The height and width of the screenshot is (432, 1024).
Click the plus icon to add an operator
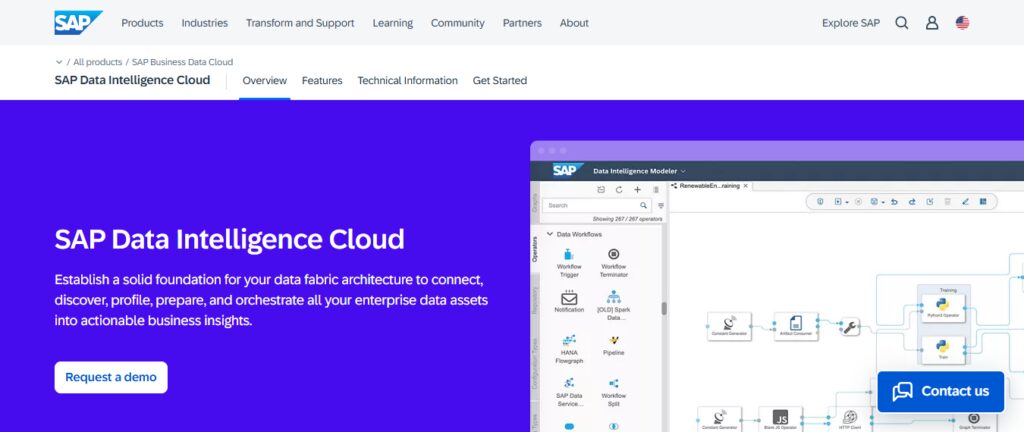click(637, 190)
